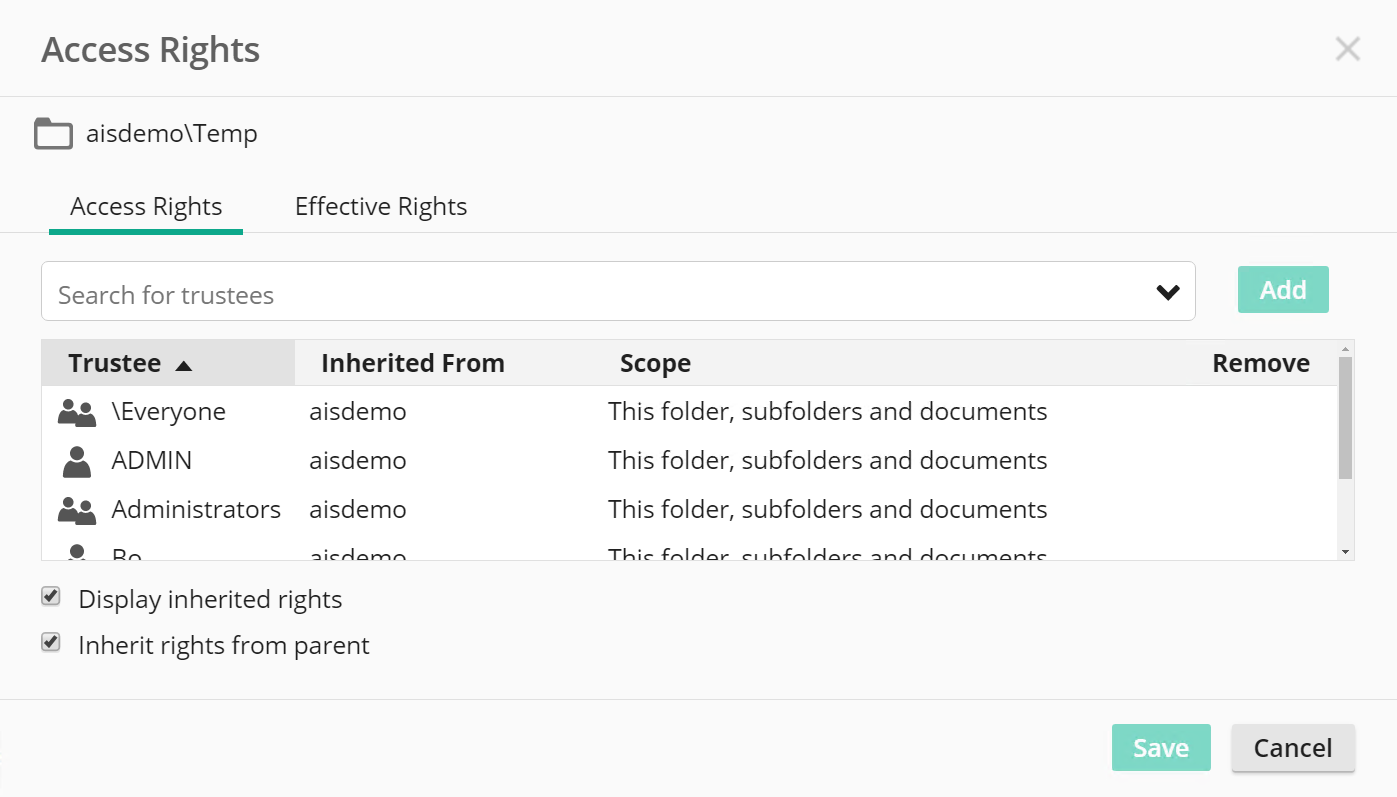Sort by Trustee column arrow
Image resolution: width=1397 pixels, height=797 pixels.
[x=183, y=365]
